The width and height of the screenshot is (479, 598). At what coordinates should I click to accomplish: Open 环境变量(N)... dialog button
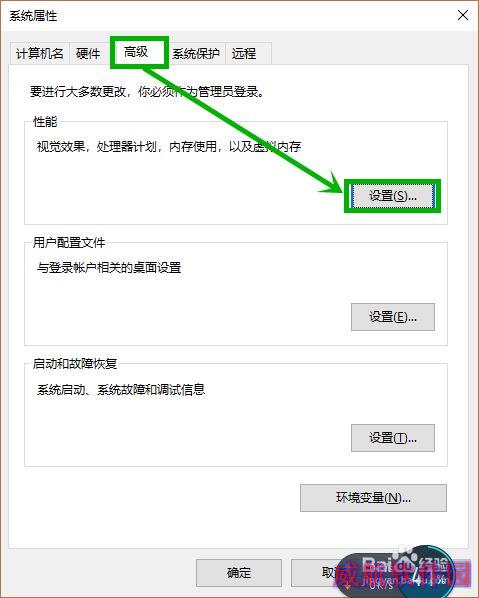[373, 498]
